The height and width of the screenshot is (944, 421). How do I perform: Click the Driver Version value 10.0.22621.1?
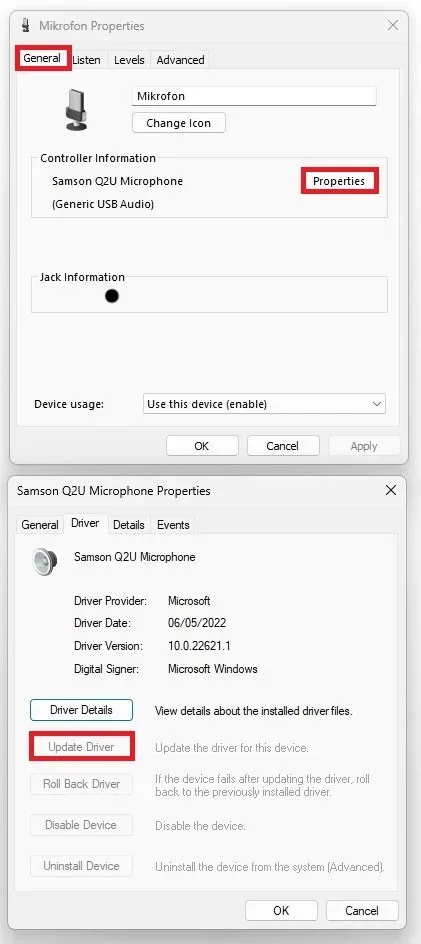(199, 646)
